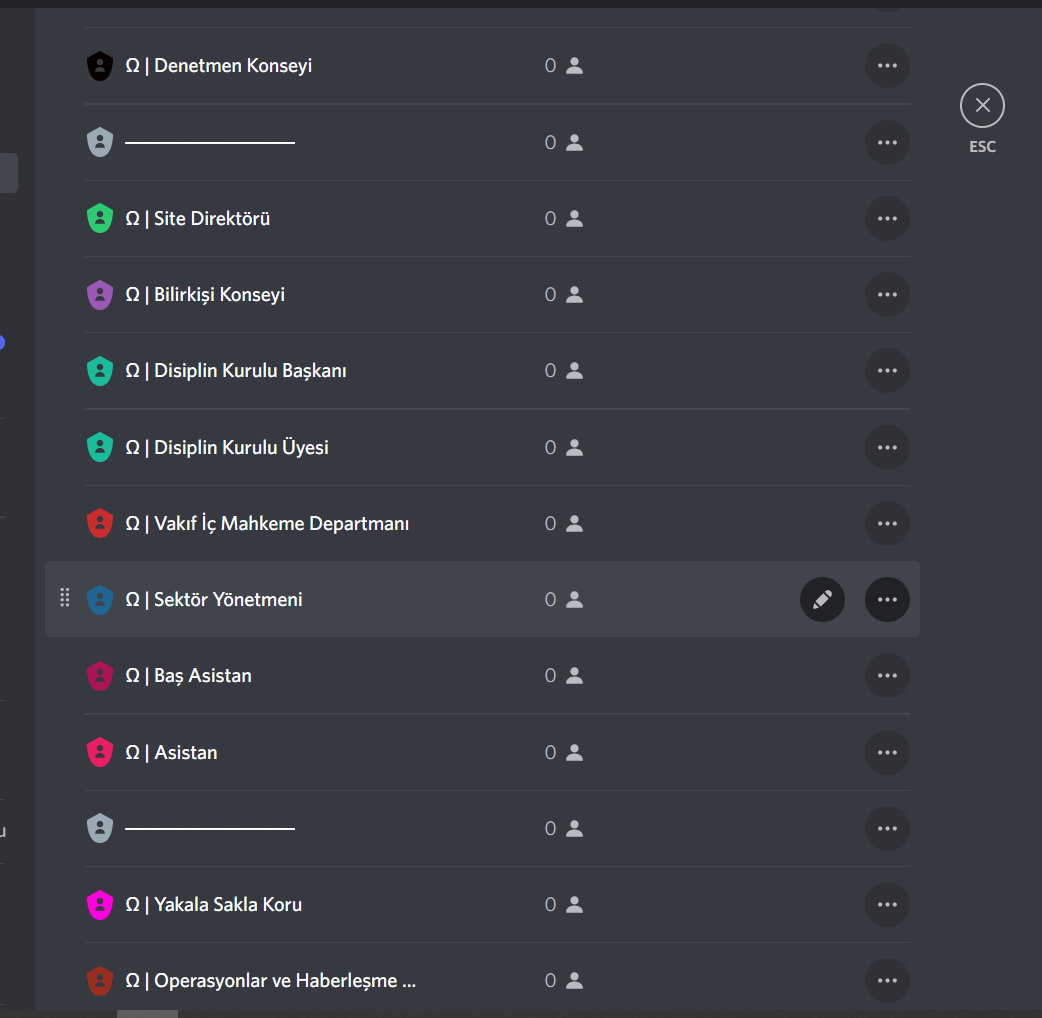Open the edit pencil for Ω | Sektör Yönetmeni
Image resolution: width=1042 pixels, height=1018 pixels.
pyautogui.click(x=822, y=599)
